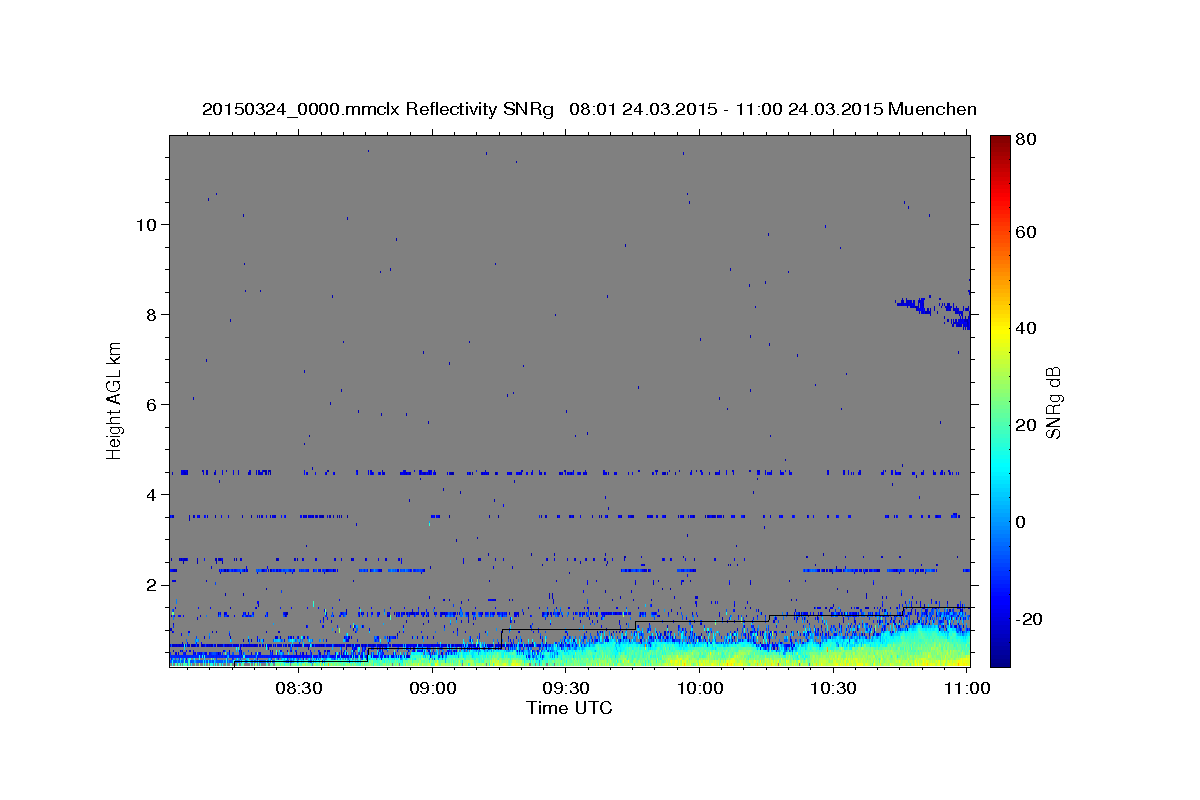Click the 'Height AGL km' axis label
Viewport: 1200px width, 800px height.
(x=115, y=400)
